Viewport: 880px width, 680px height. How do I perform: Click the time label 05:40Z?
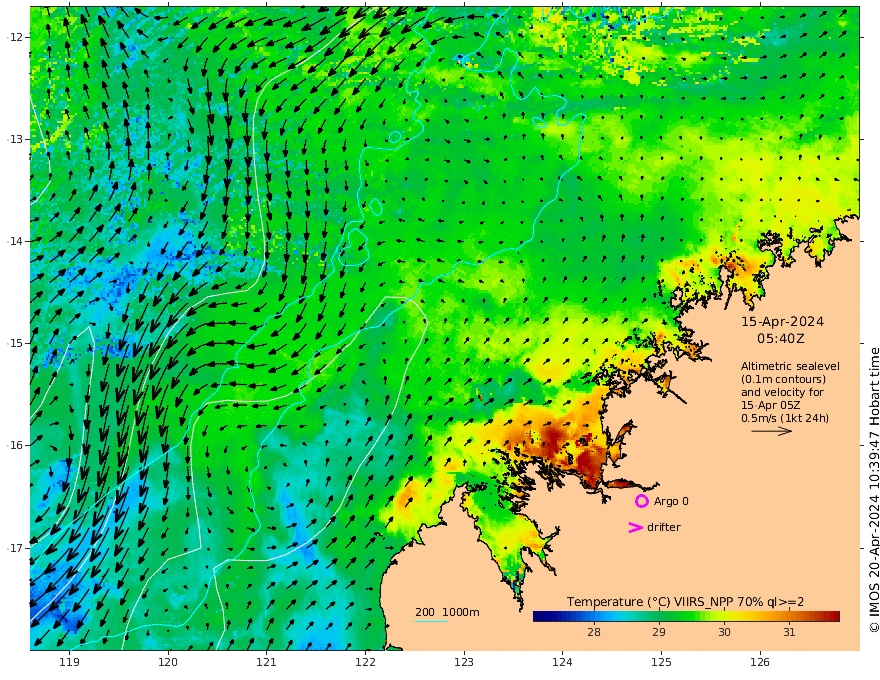point(781,339)
